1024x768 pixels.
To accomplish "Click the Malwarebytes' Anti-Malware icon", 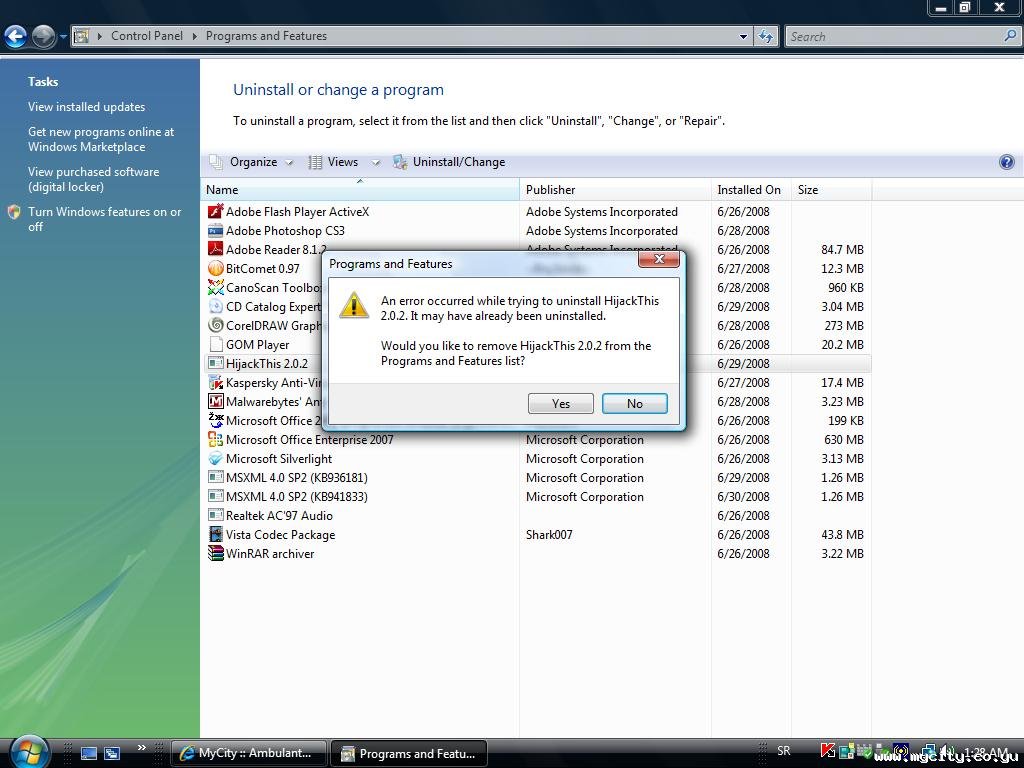I will point(216,402).
